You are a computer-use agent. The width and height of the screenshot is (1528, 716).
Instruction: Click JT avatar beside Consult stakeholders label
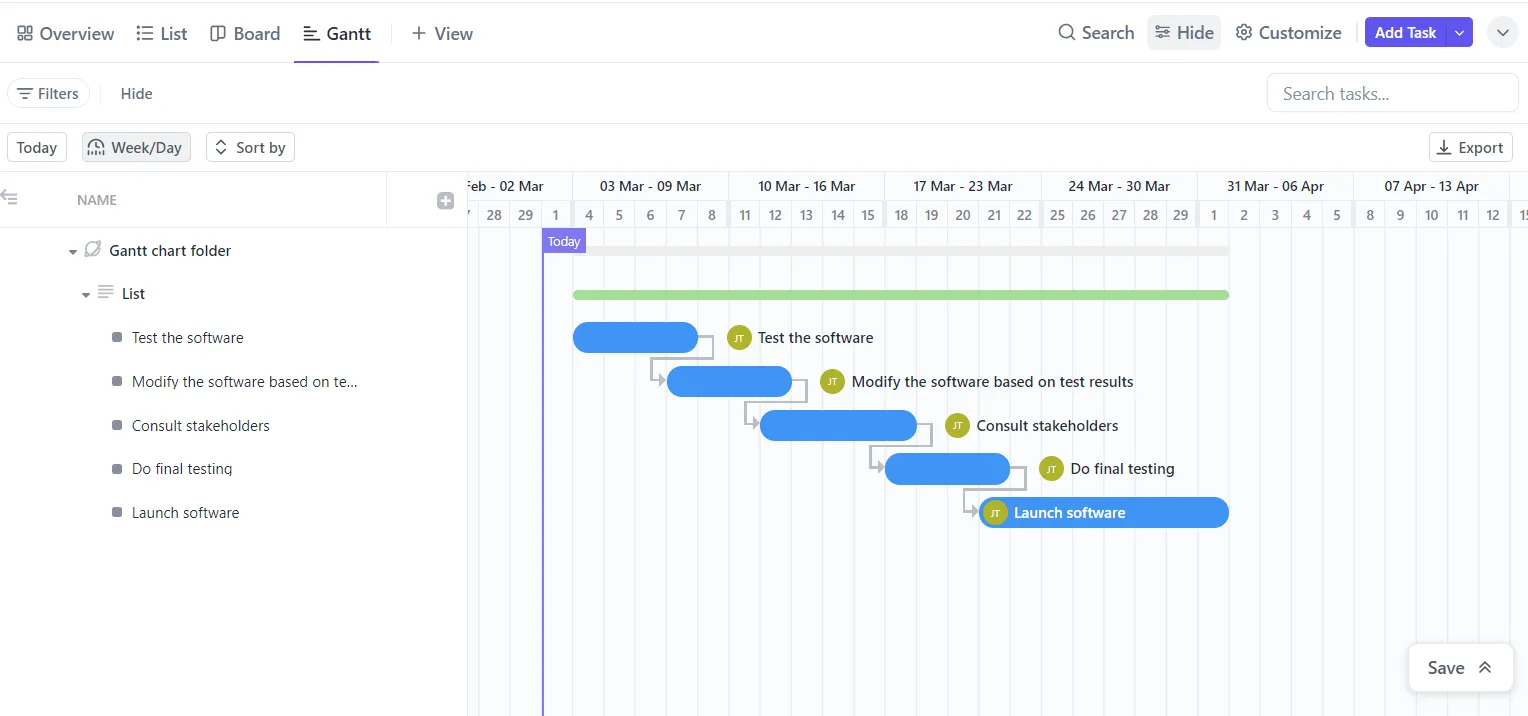click(x=957, y=425)
